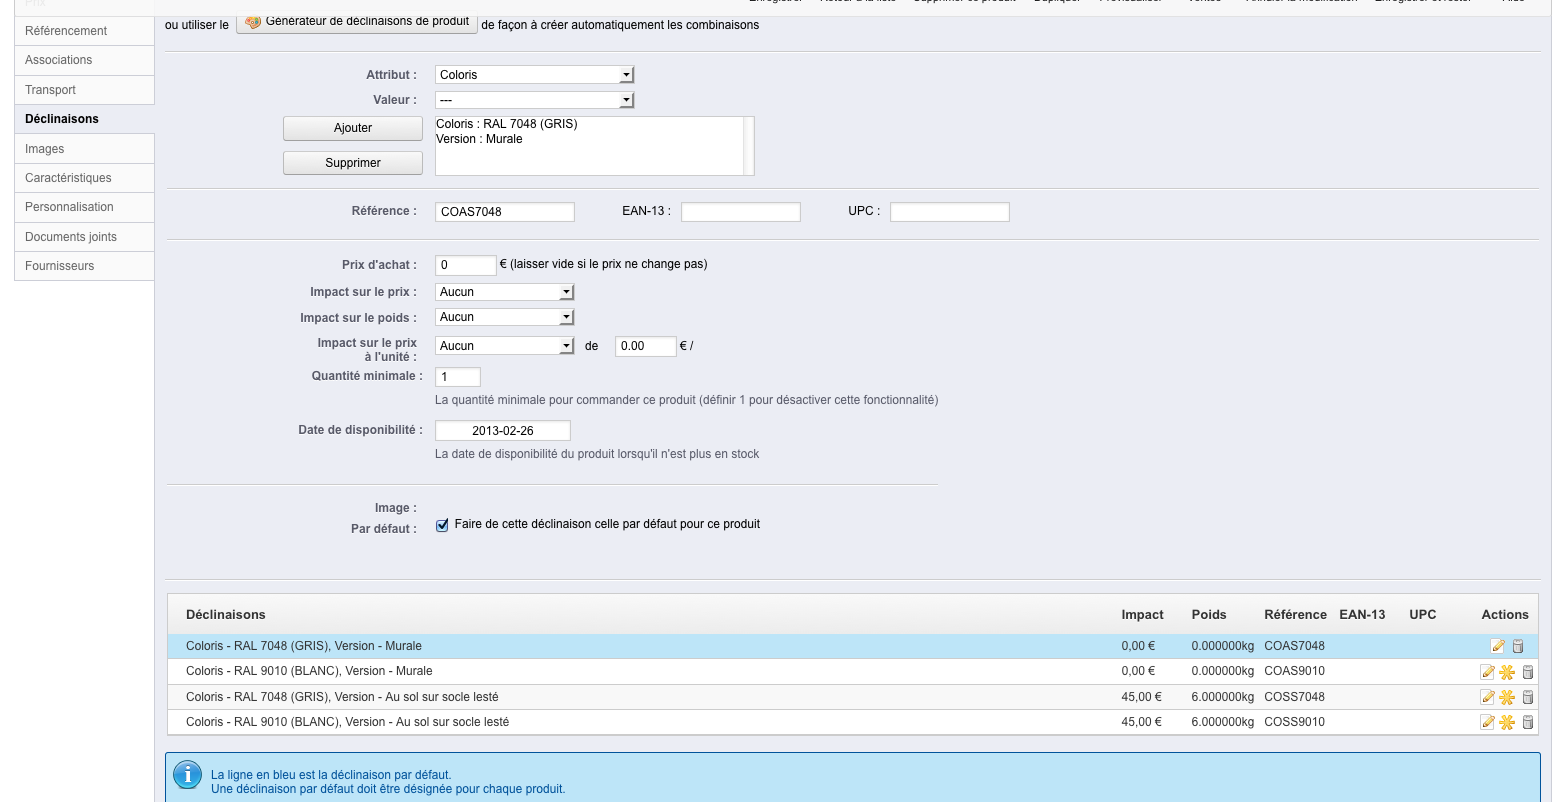Launch the Générateur de déclinaisons de produit
Screen dimensions: 1563x802
(357, 22)
